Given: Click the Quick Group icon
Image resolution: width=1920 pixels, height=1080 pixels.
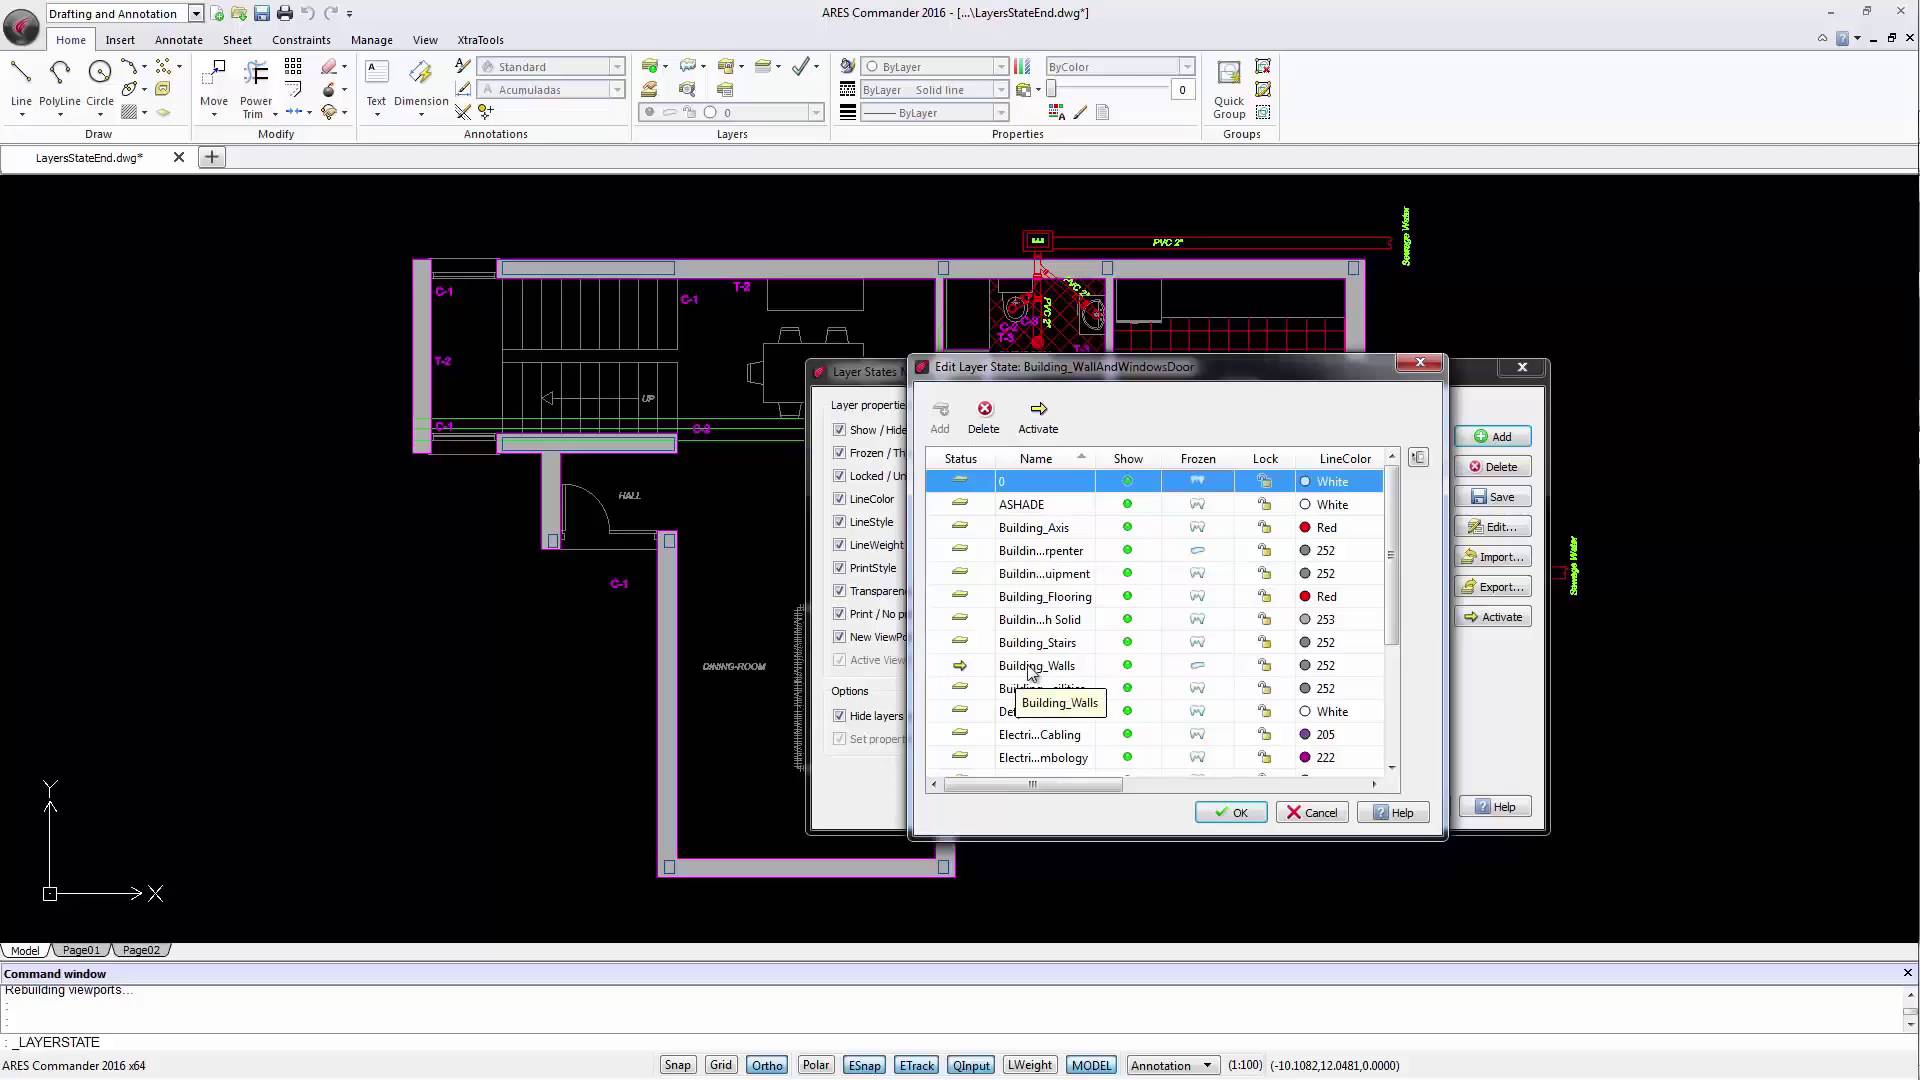Looking at the screenshot, I should click(1229, 73).
